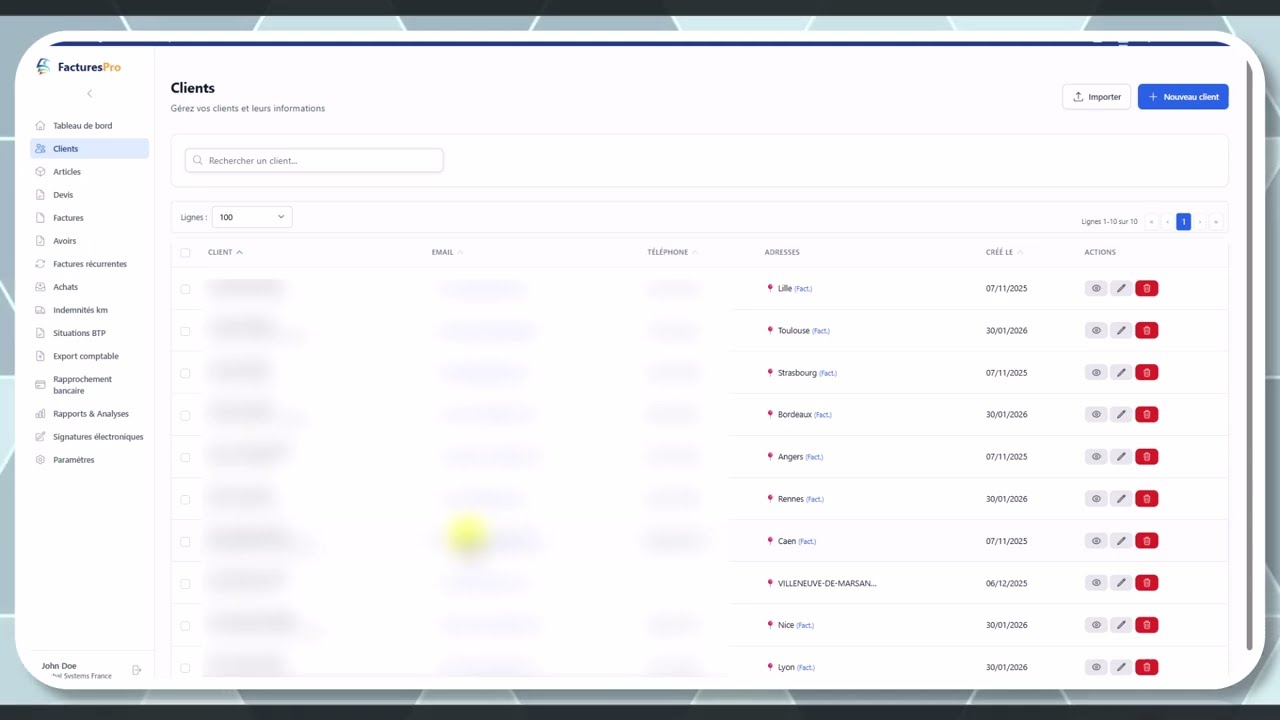This screenshot has height=720, width=1280.
Task: Open Situations BTP page
Action: tap(89, 333)
